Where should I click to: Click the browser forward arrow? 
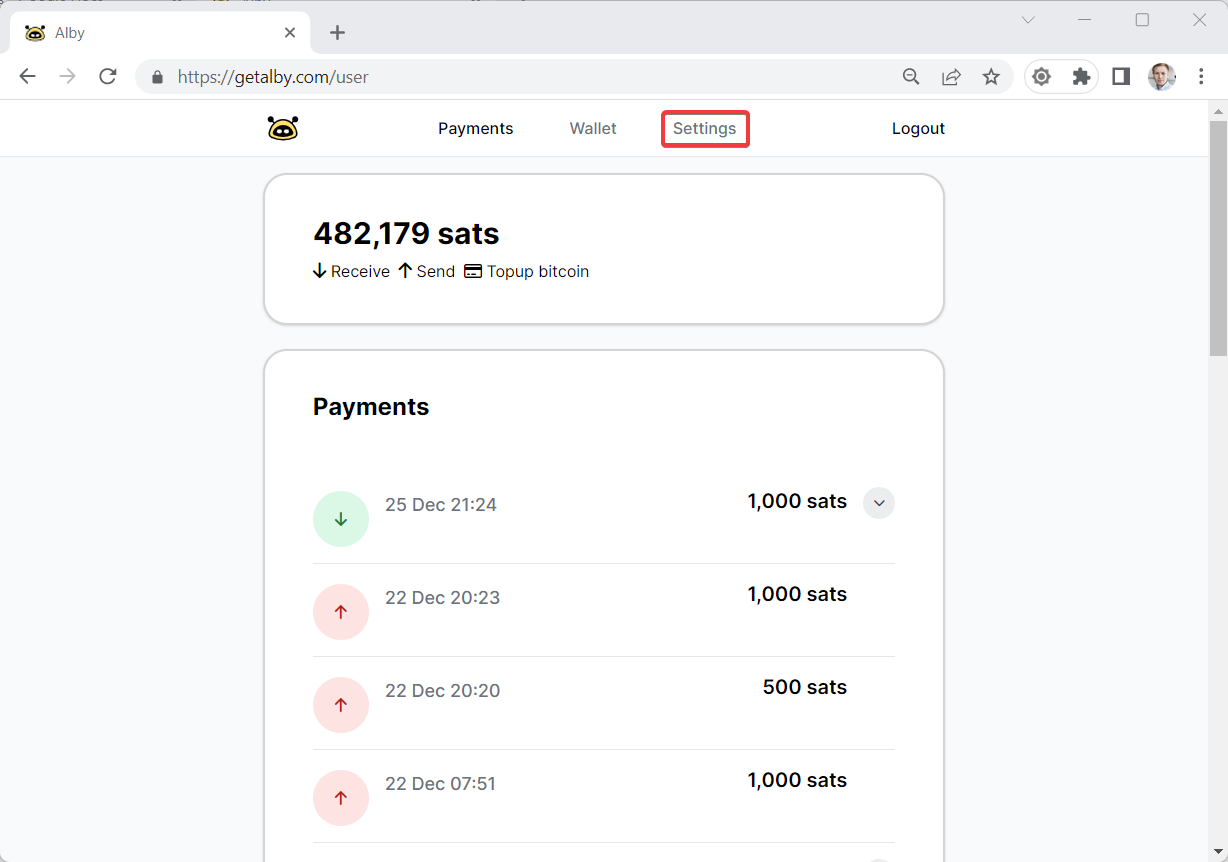click(67, 77)
